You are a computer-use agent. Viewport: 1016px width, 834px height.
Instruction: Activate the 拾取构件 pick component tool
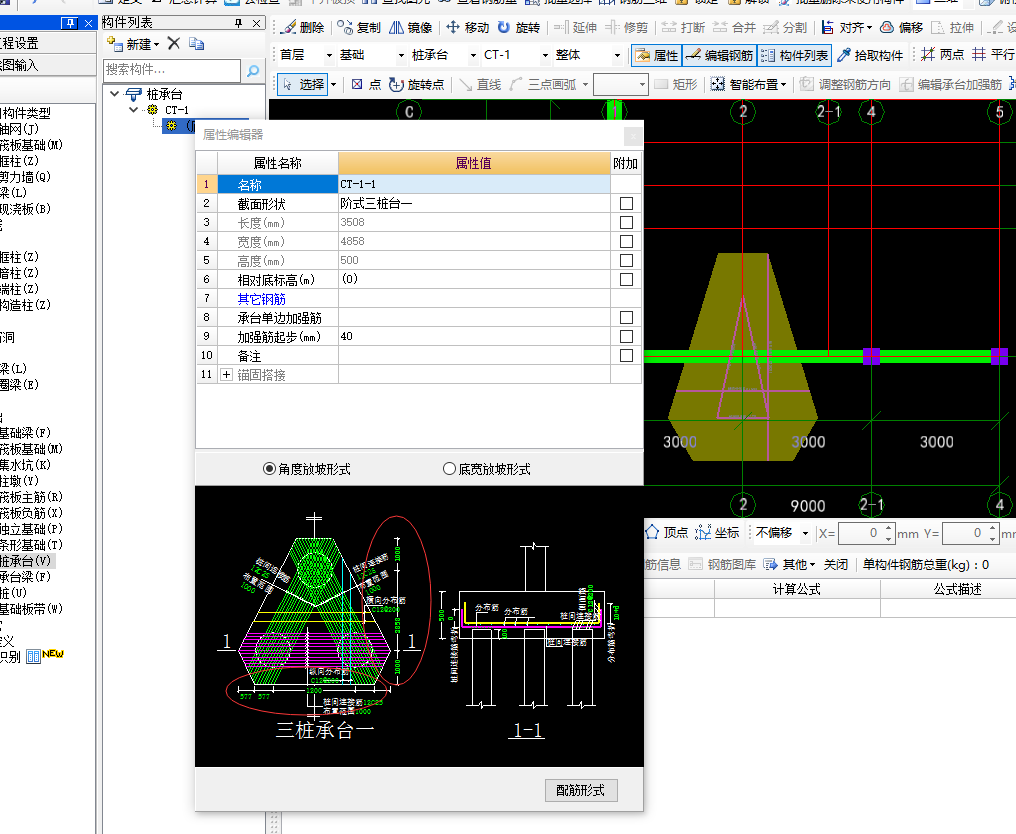pos(870,55)
